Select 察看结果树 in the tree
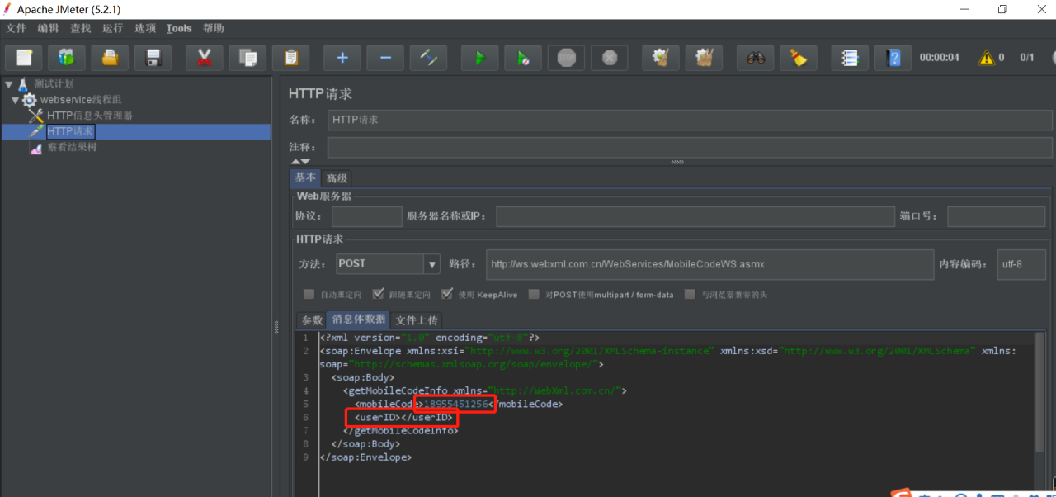 pyautogui.click(x=72, y=147)
